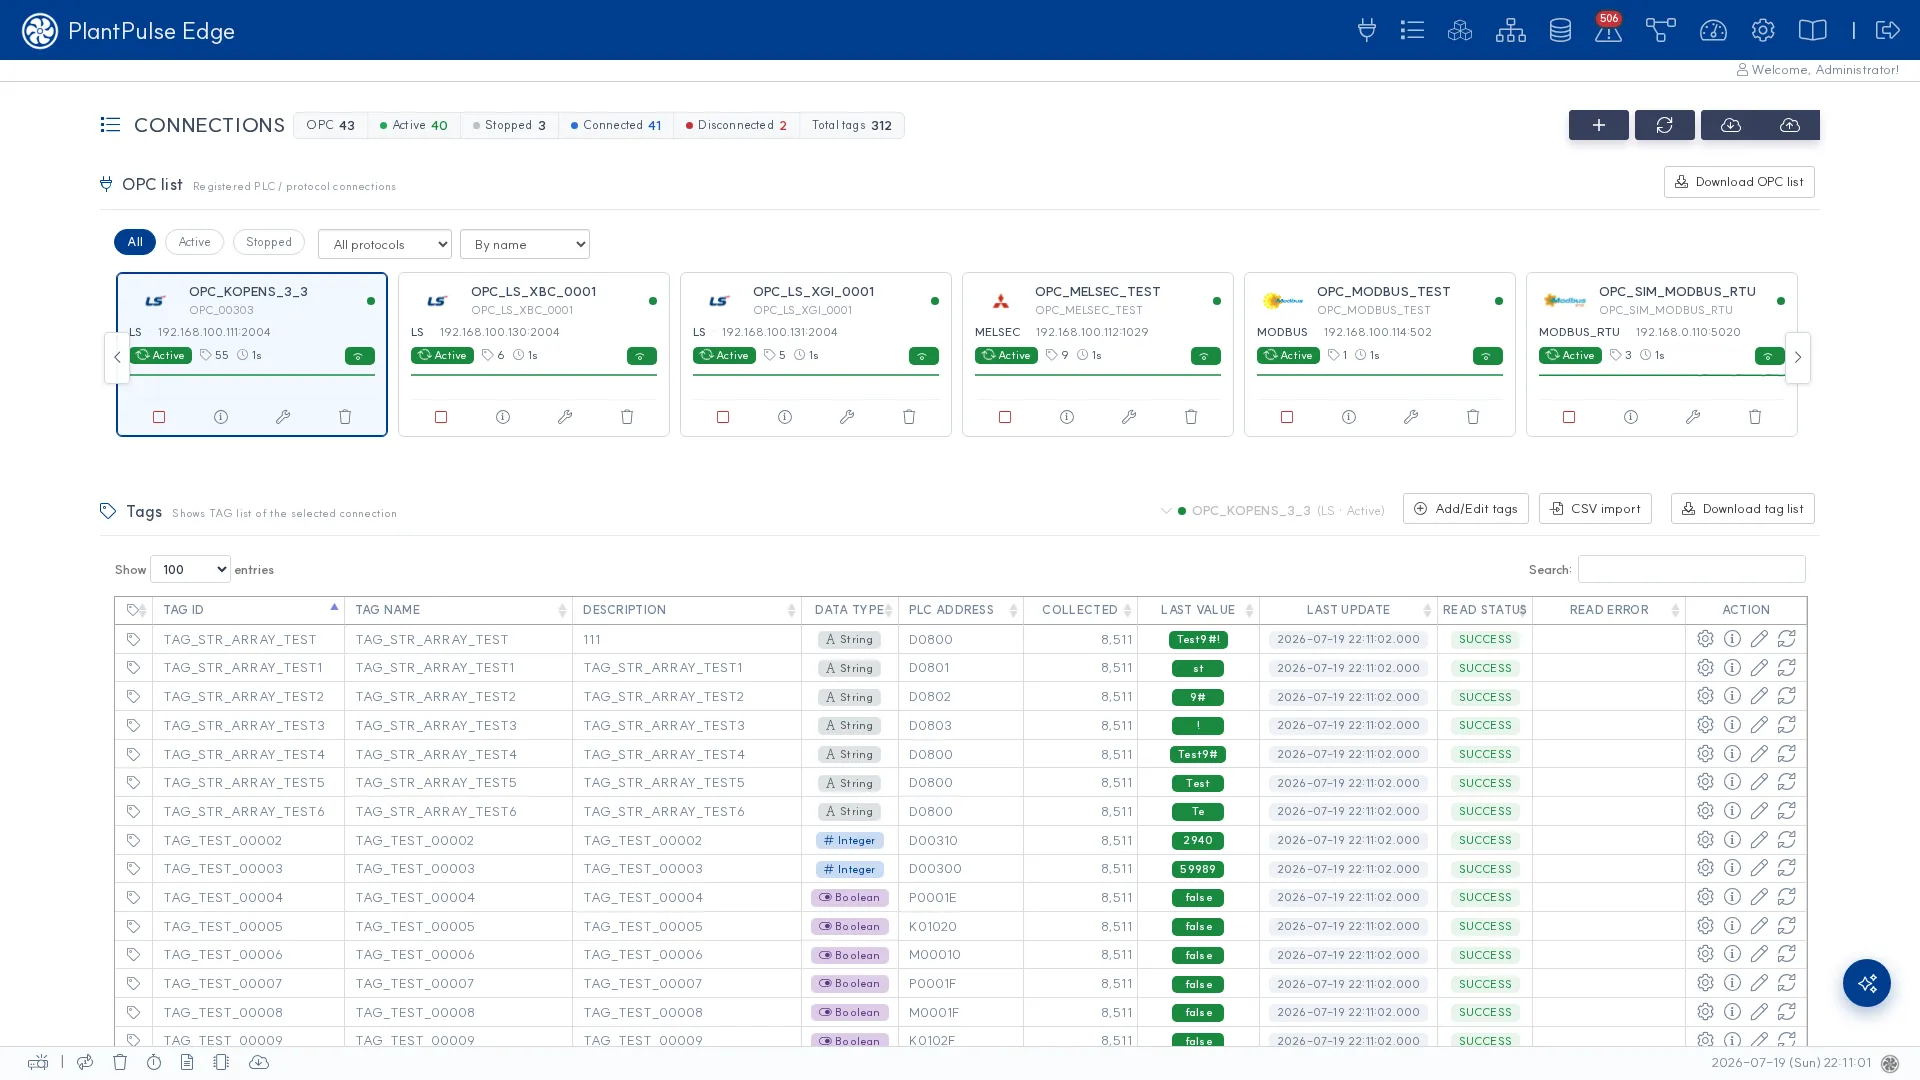Screen dimensions: 1920x1080
Task: Click wrench icon on OPC_KOPENS_3_3 card
Action: 283,417
